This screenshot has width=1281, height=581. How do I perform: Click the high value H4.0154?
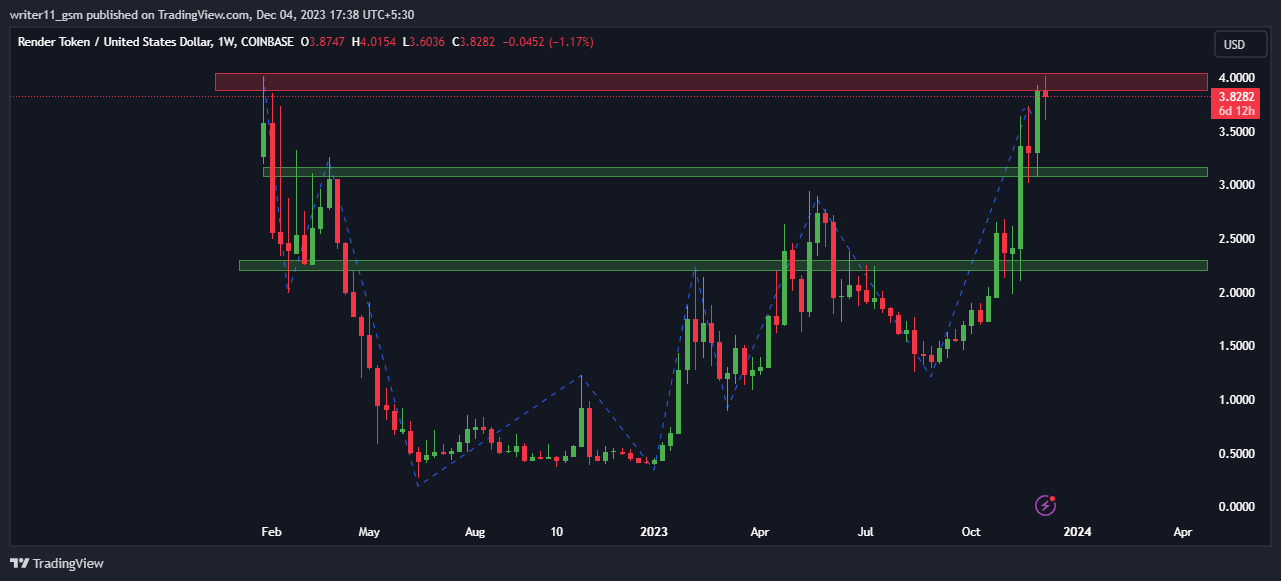click(x=376, y=42)
